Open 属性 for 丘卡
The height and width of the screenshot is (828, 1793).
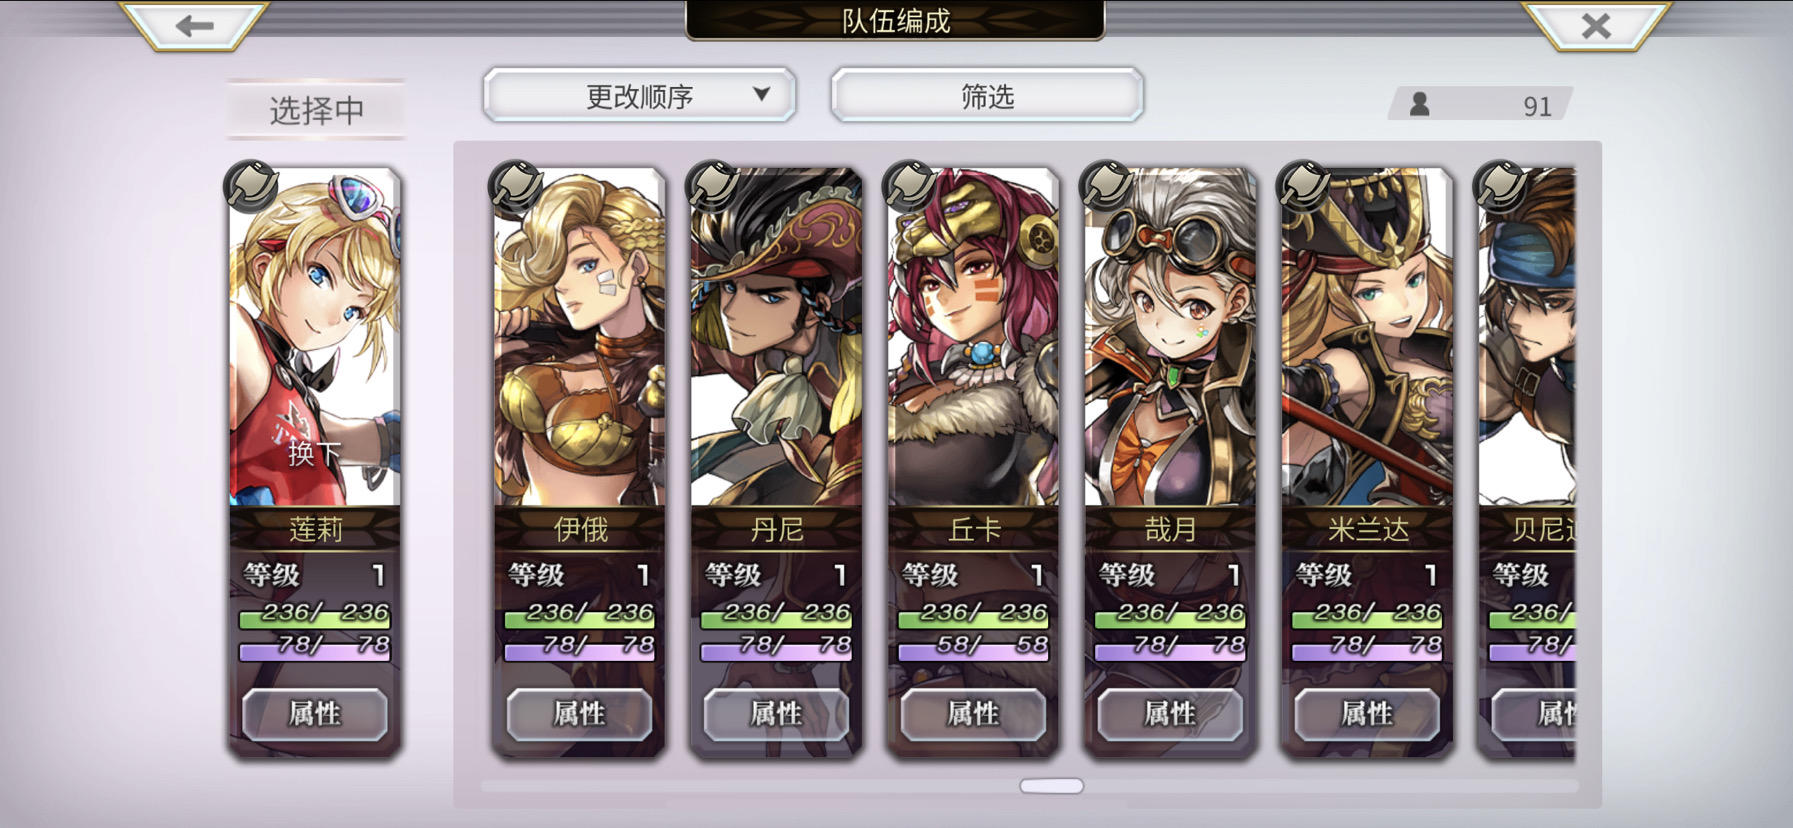pos(973,714)
